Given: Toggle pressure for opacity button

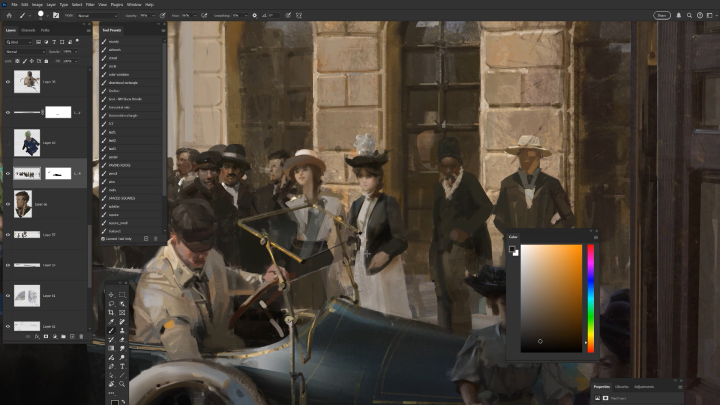Looking at the screenshot, I should (163, 15).
